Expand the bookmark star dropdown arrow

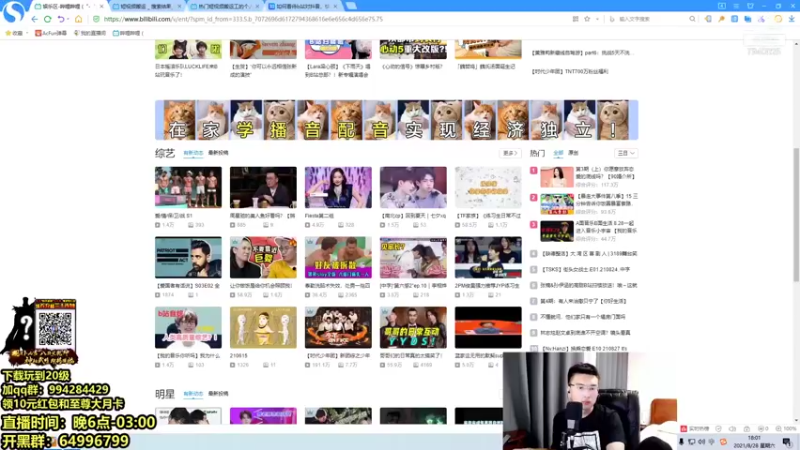[597, 19]
